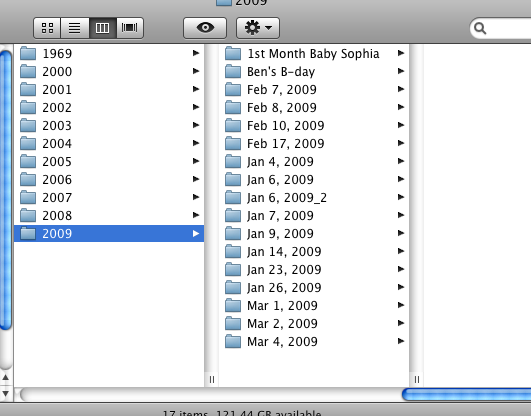Expand the 2004 folder arrow
This screenshot has height=416, width=531.
(x=195, y=143)
